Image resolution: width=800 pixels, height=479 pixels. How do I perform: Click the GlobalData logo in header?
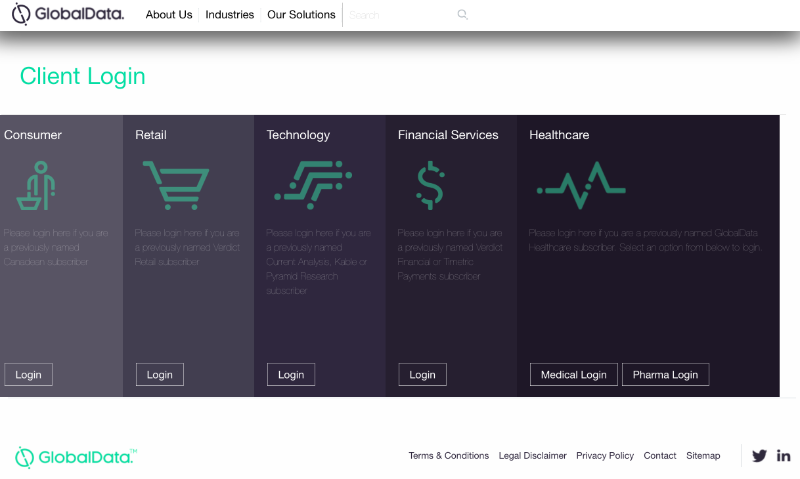click(68, 14)
